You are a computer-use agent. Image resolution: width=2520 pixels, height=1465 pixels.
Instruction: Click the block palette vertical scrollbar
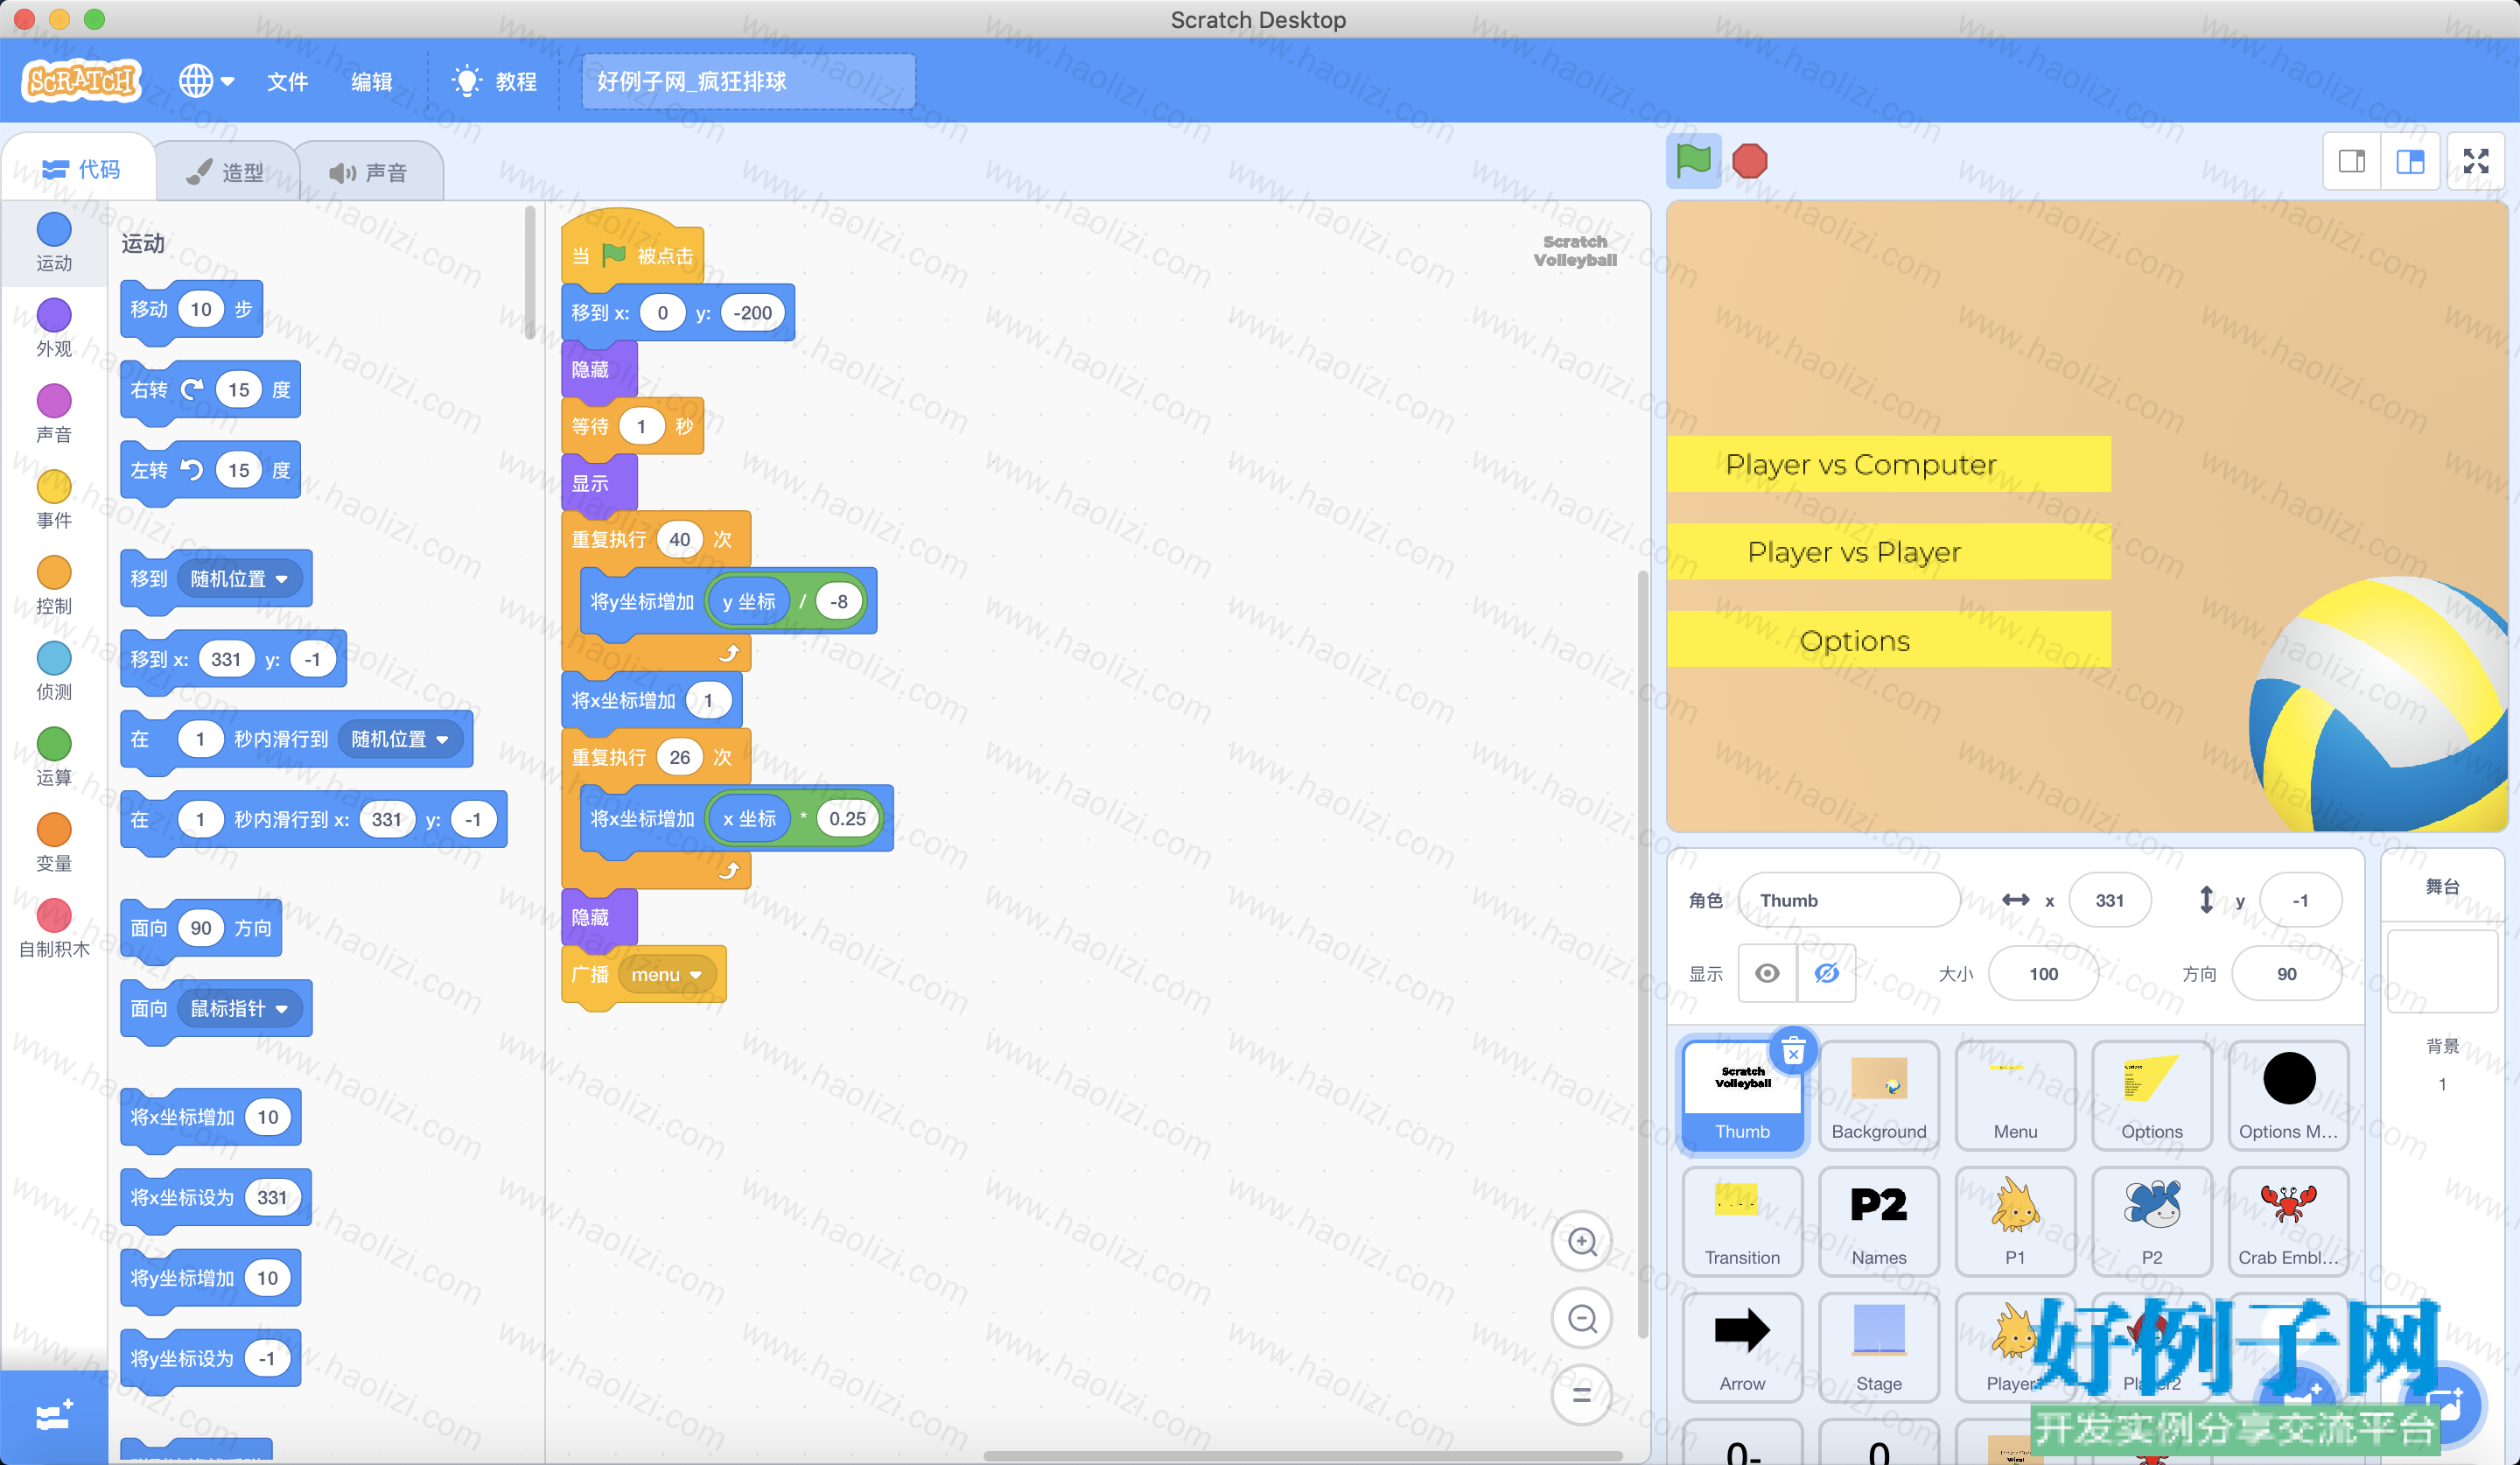(529, 272)
